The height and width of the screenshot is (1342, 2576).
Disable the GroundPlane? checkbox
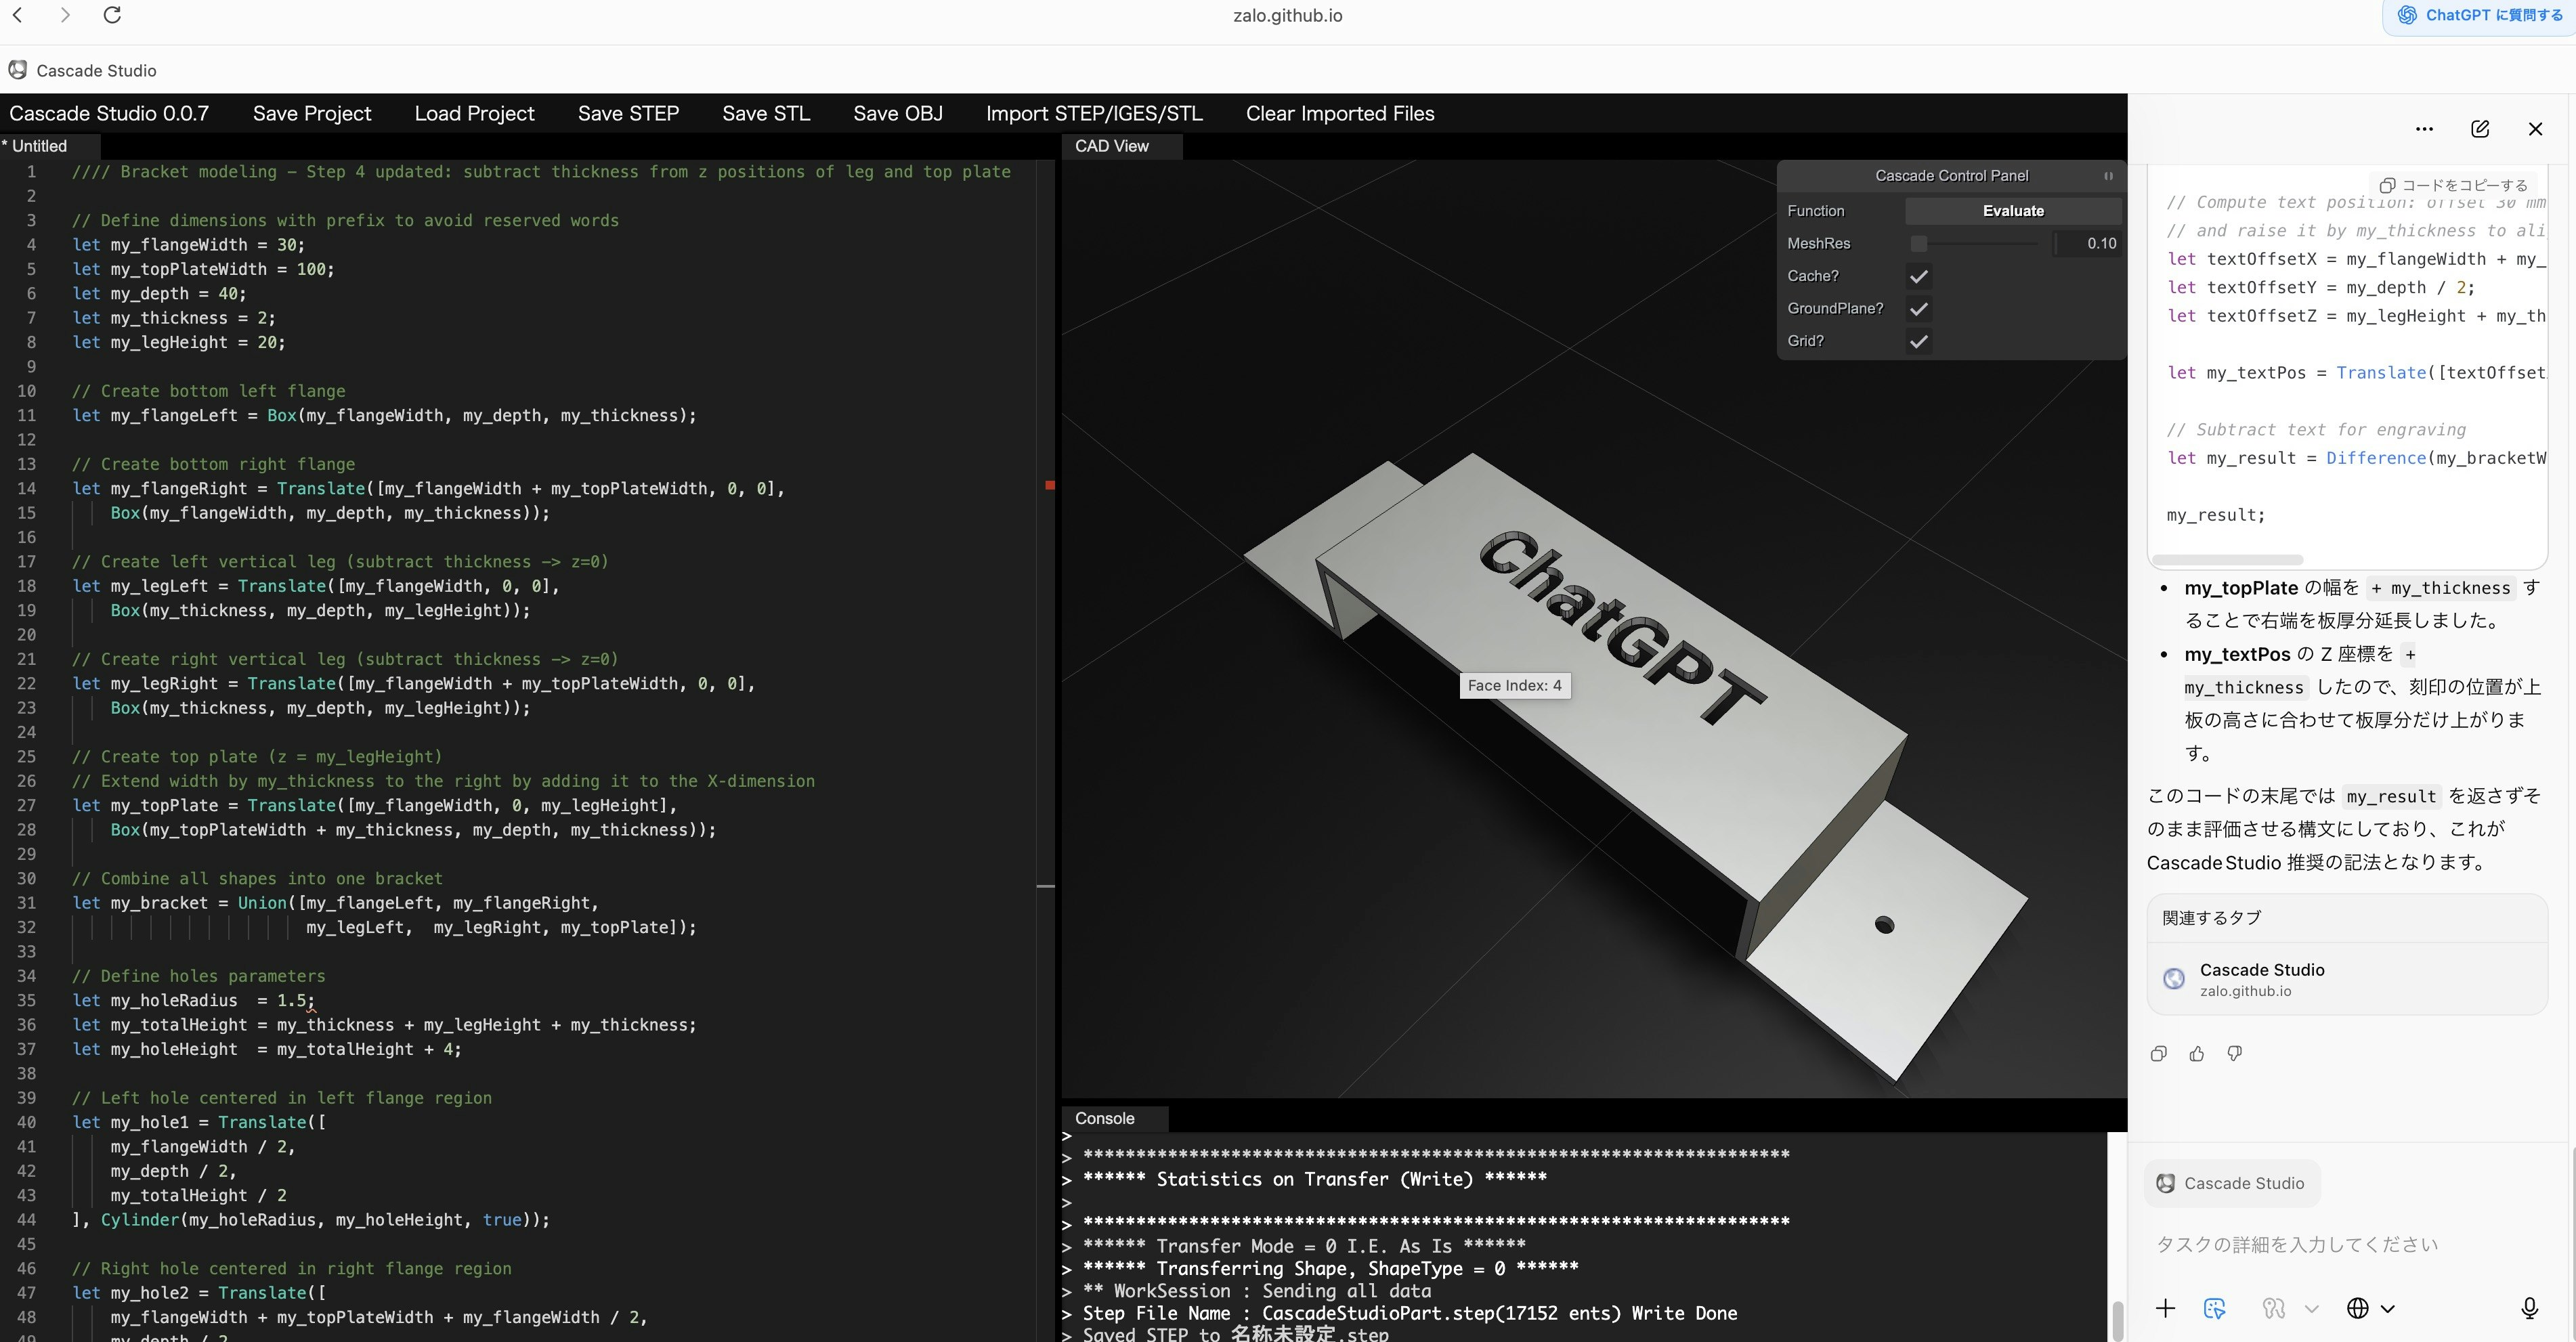click(x=1918, y=308)
